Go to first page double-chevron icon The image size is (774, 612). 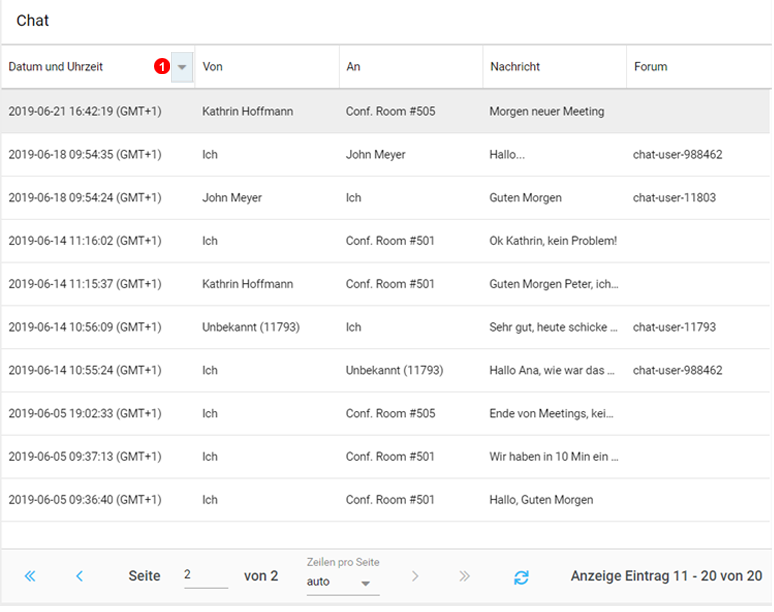[x=30, y=577]
